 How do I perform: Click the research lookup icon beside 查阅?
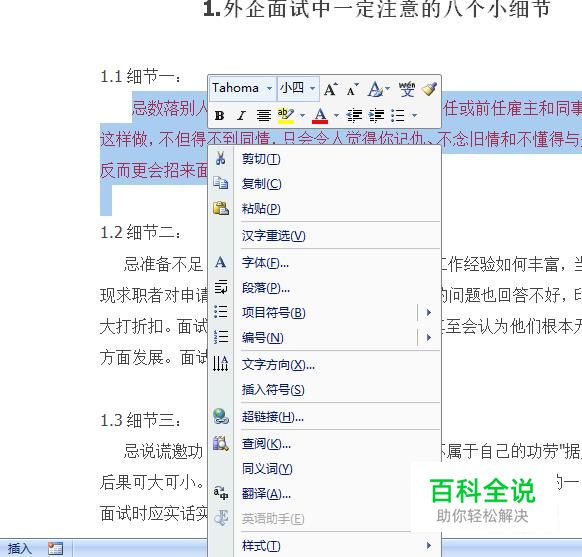point(220,443)
